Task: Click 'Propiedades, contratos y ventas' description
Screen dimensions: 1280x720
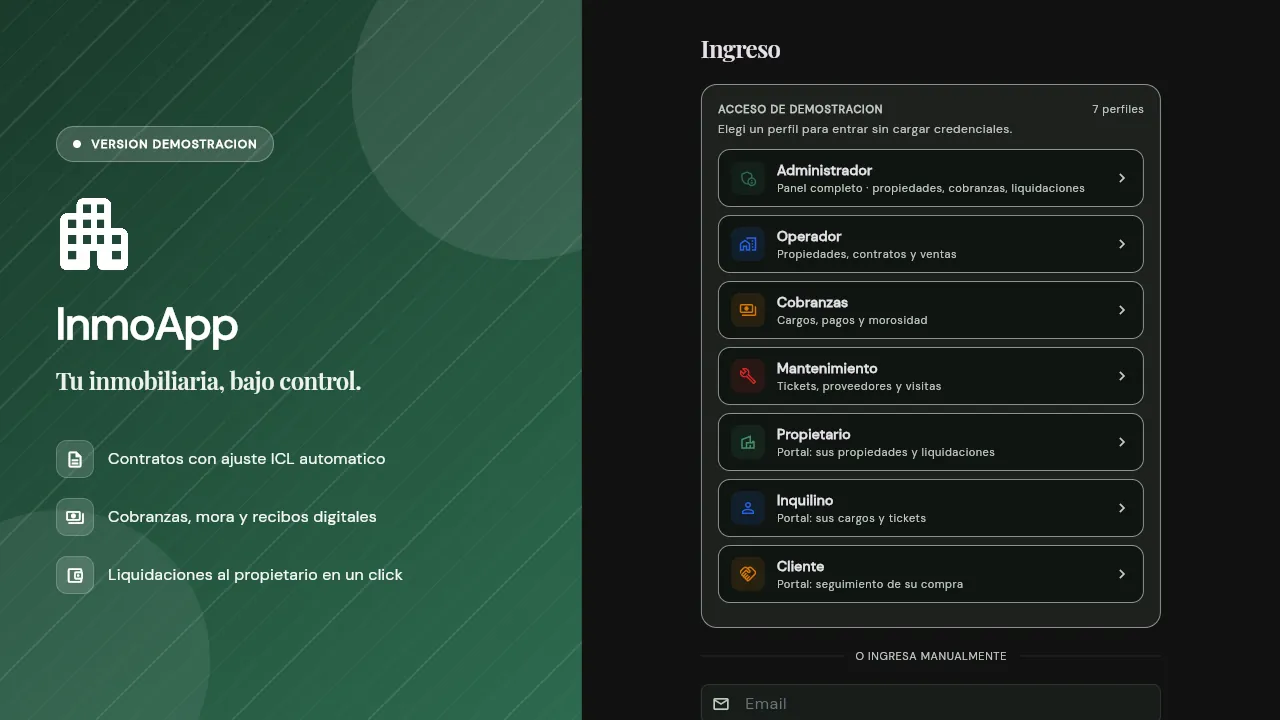Action: point(867,254)
